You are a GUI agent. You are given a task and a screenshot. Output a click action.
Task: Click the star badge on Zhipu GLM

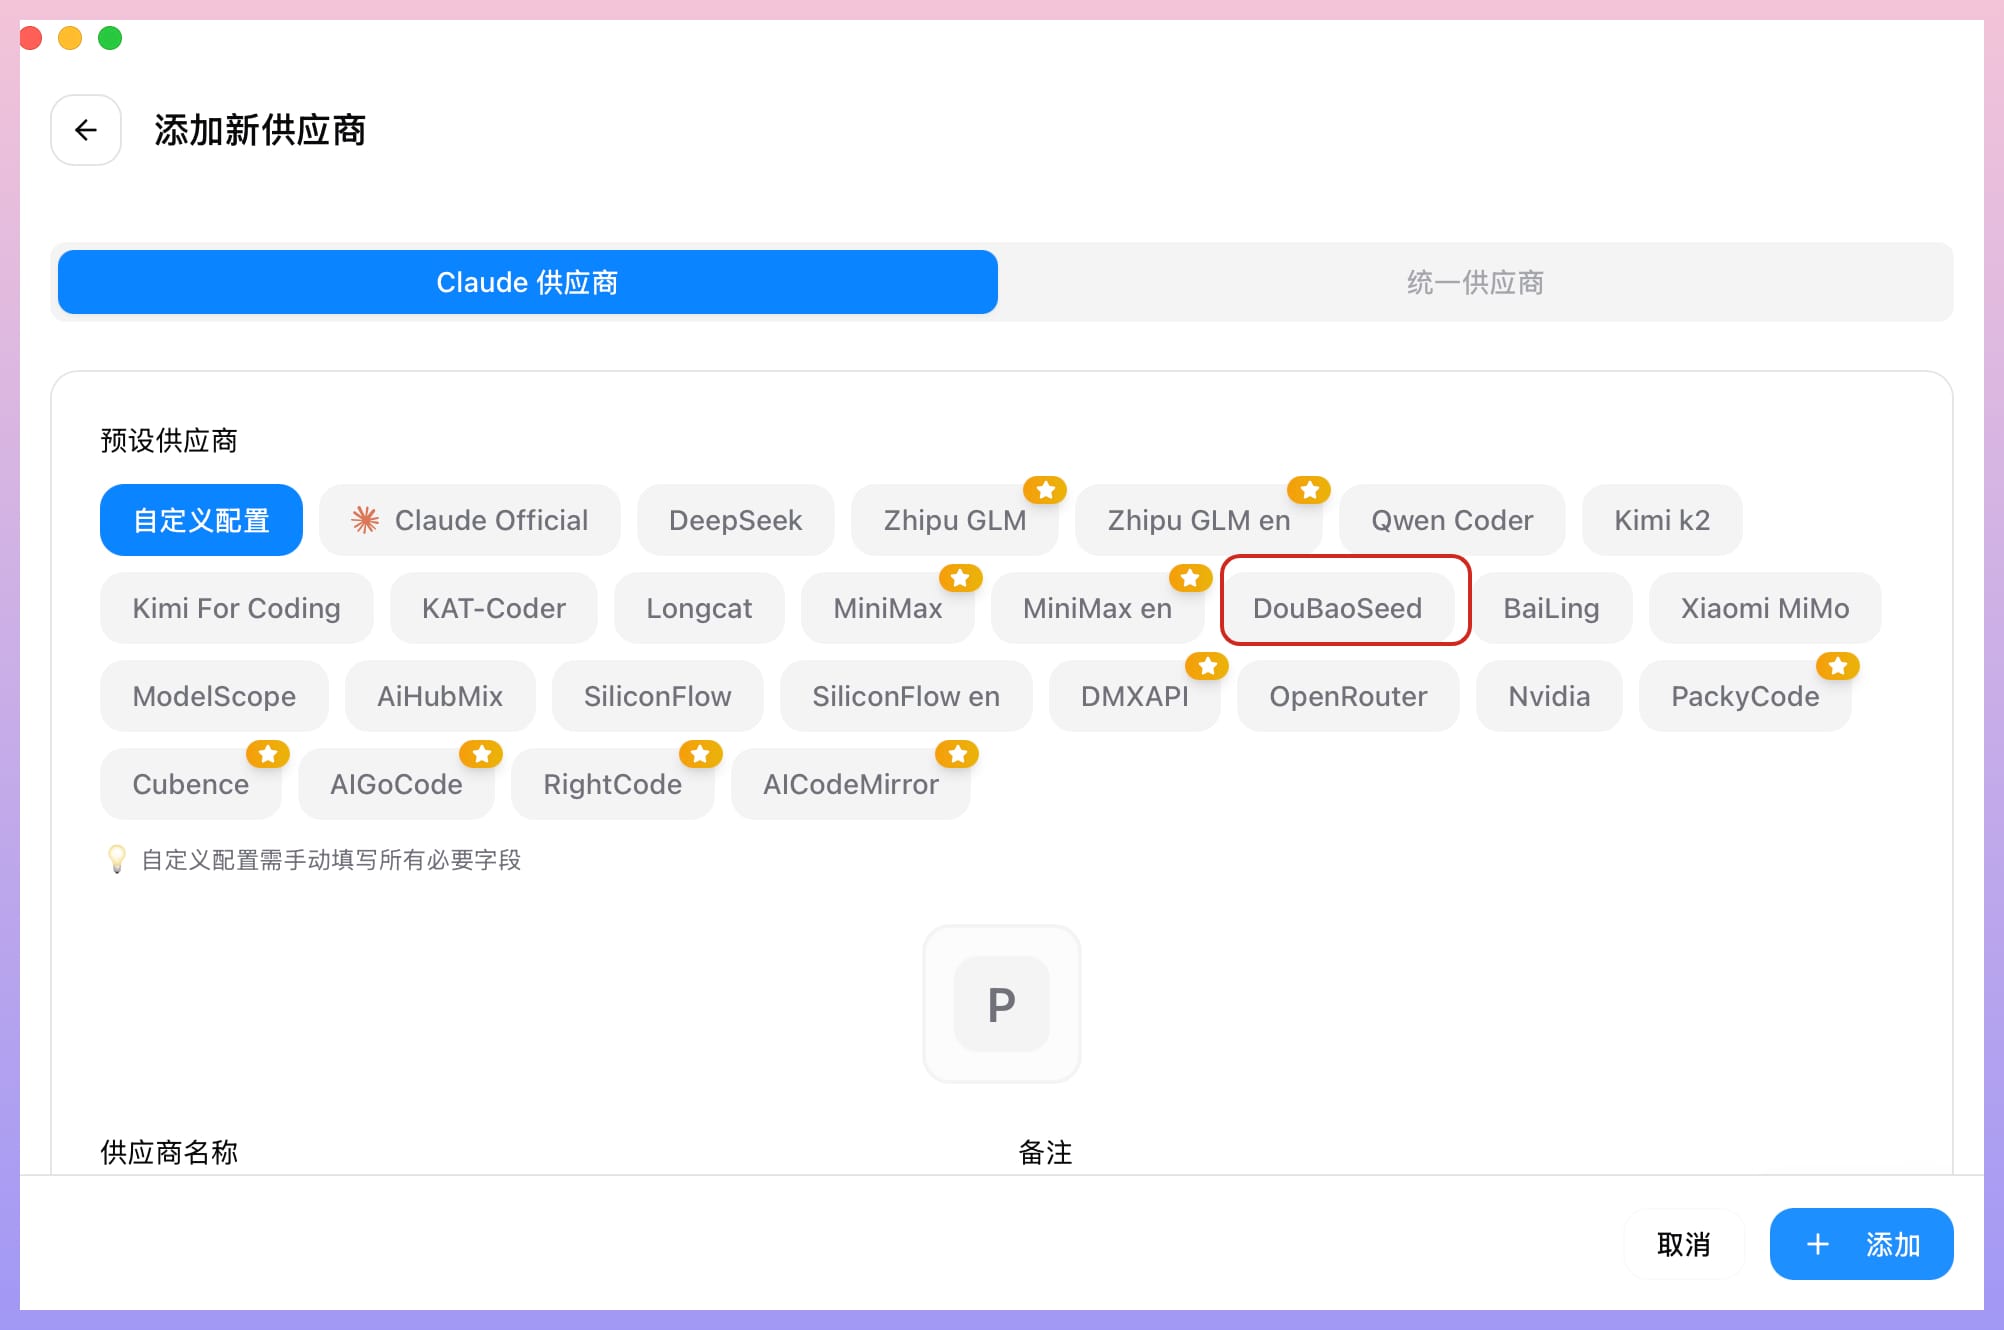click(x=1045, y=490)
